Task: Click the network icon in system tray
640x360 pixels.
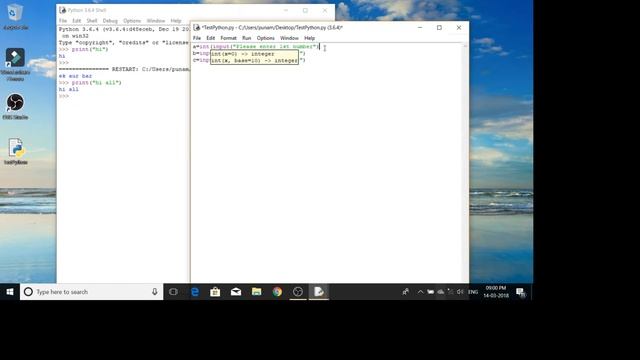Action: point(451,292)
